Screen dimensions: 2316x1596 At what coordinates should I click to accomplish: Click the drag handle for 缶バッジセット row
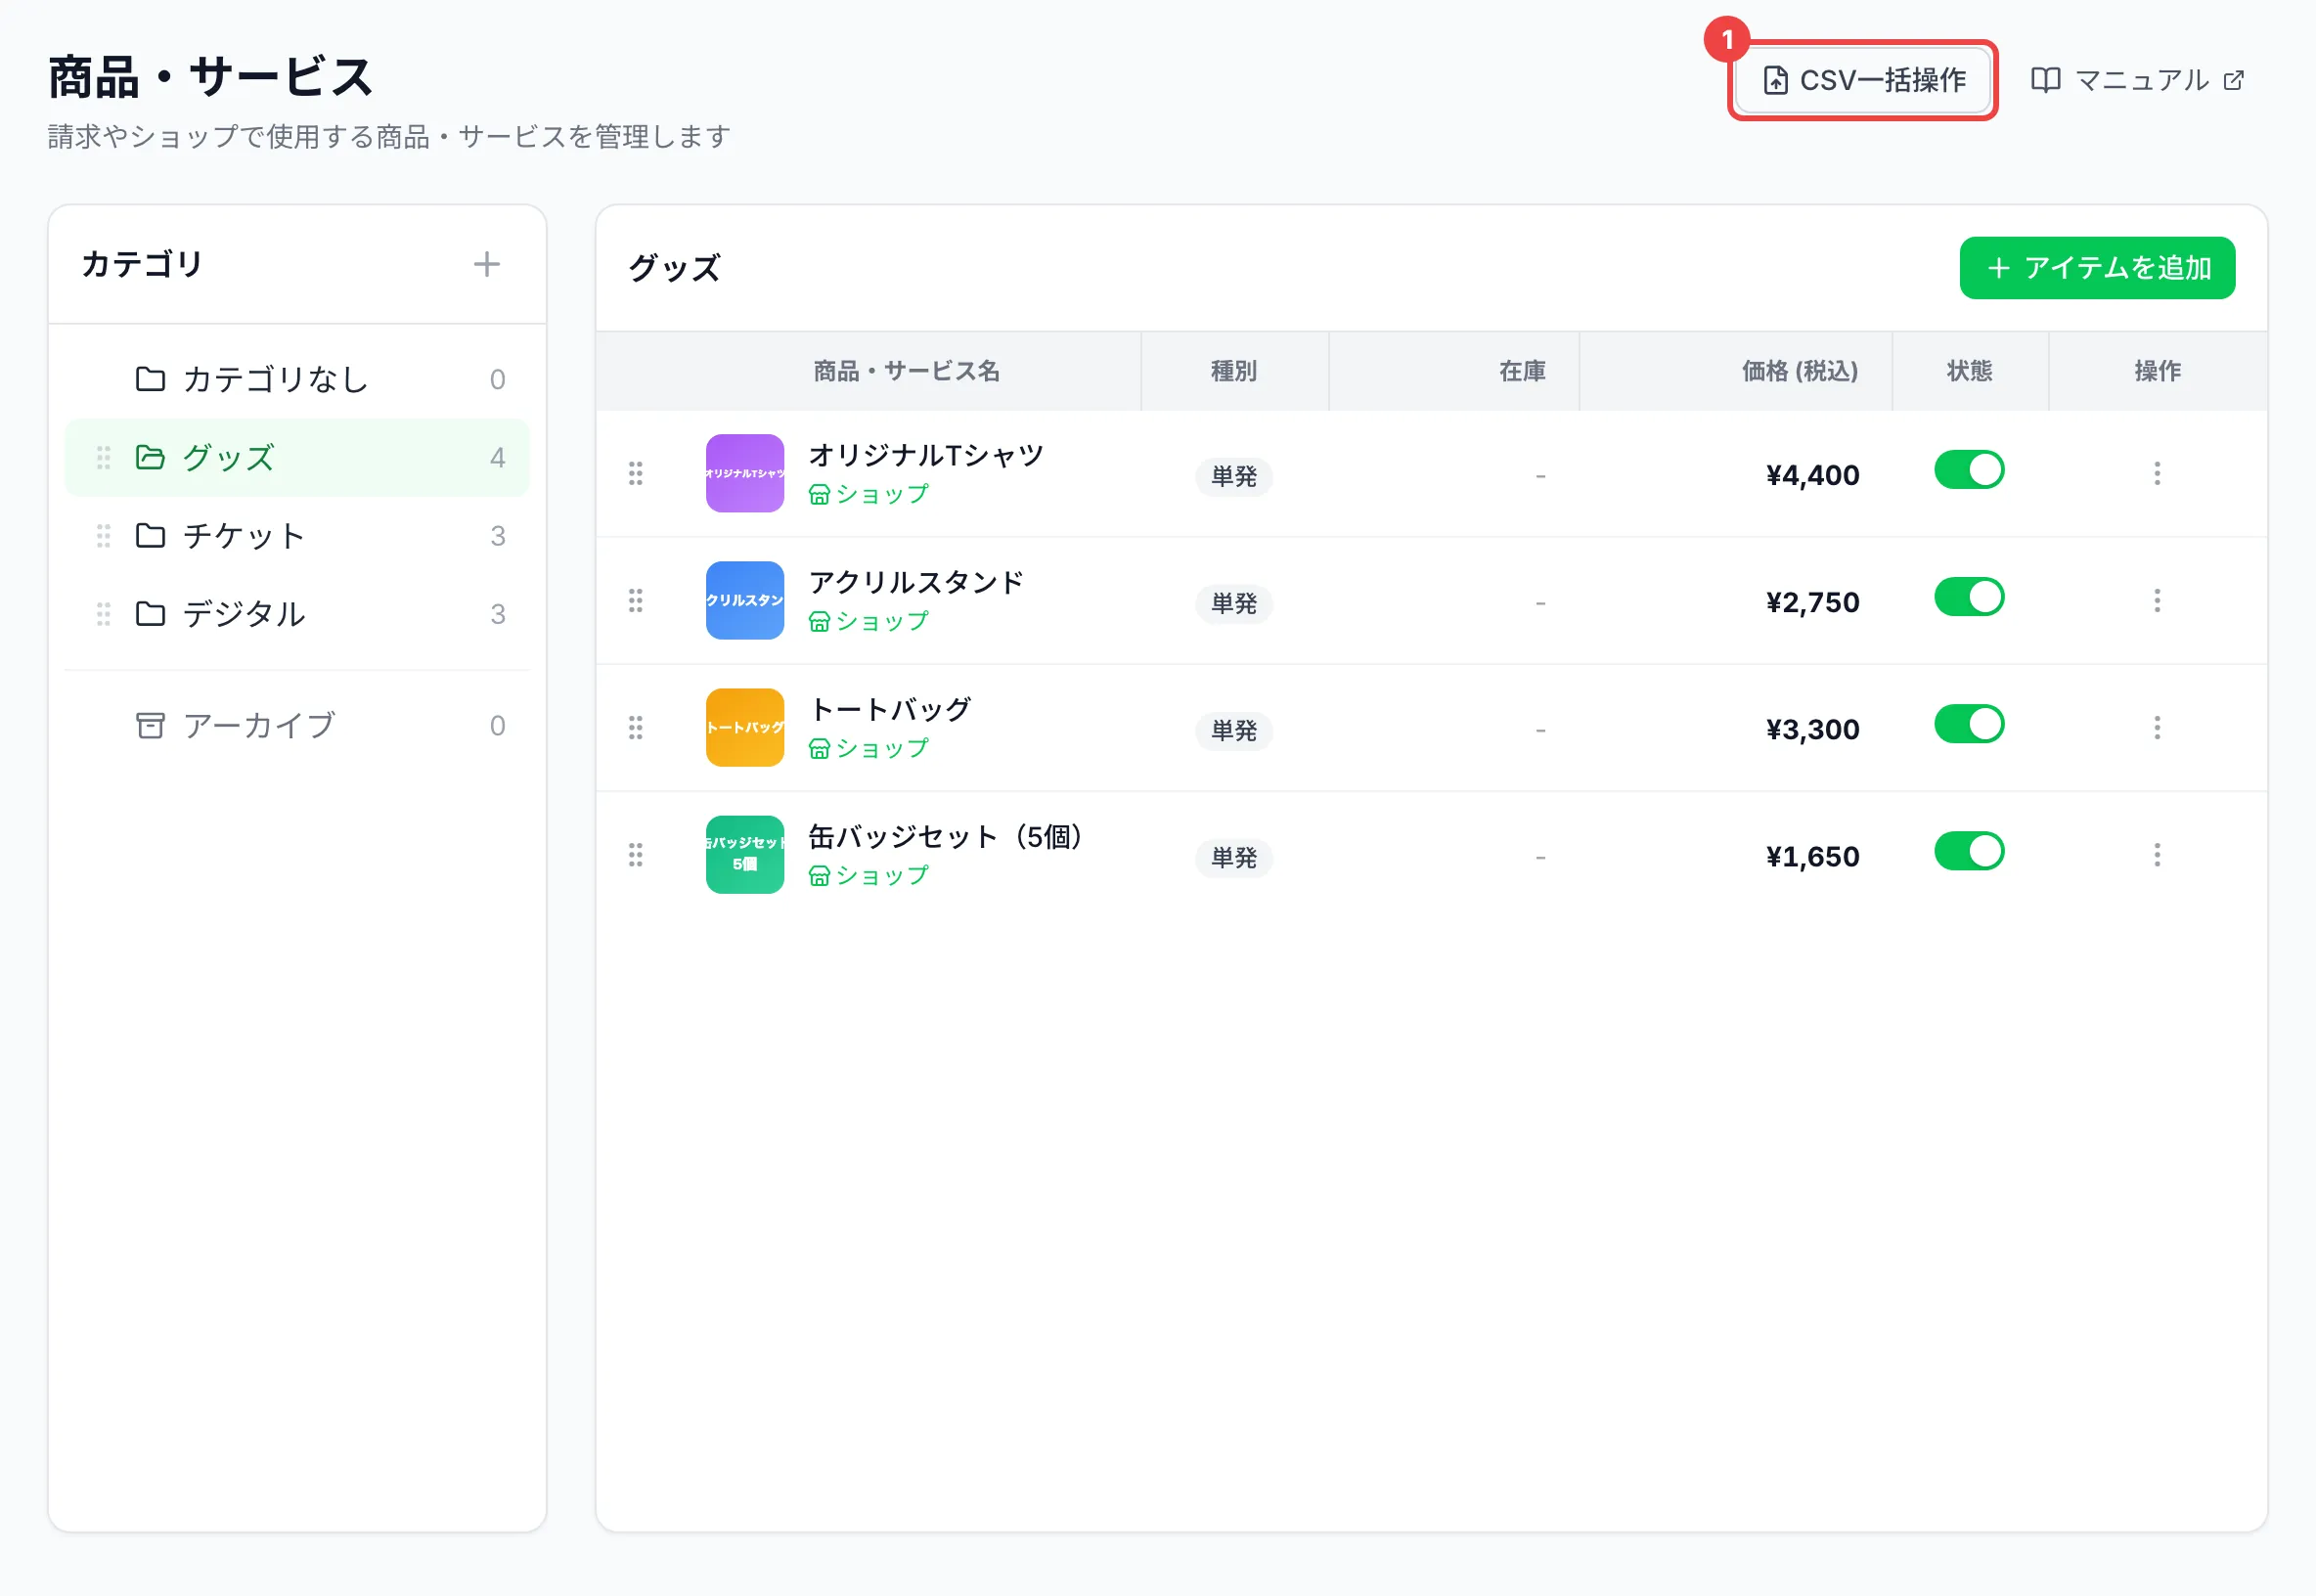click(x=635, y=854)
